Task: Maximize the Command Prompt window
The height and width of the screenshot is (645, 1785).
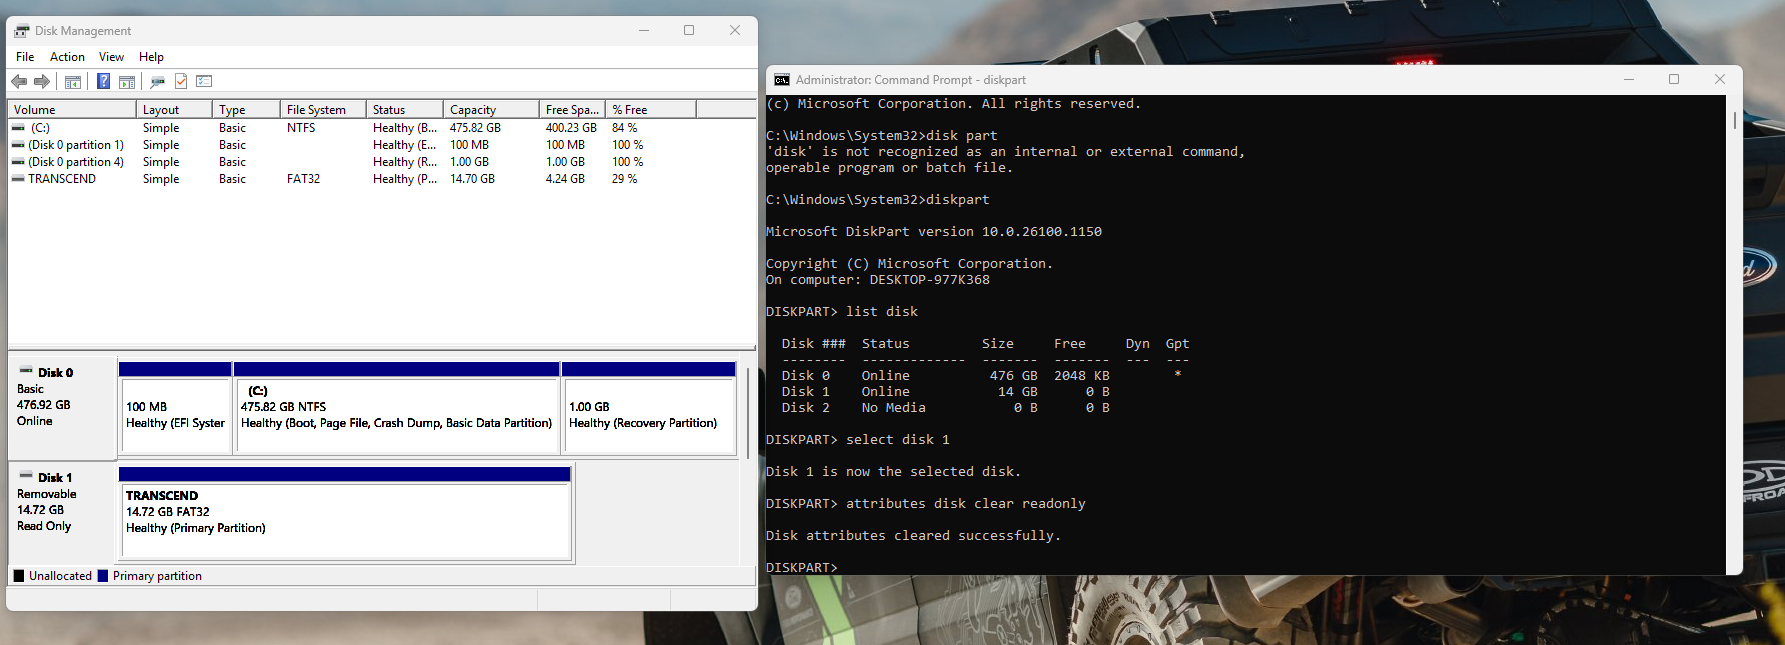Action: (x=1674, y=80)
